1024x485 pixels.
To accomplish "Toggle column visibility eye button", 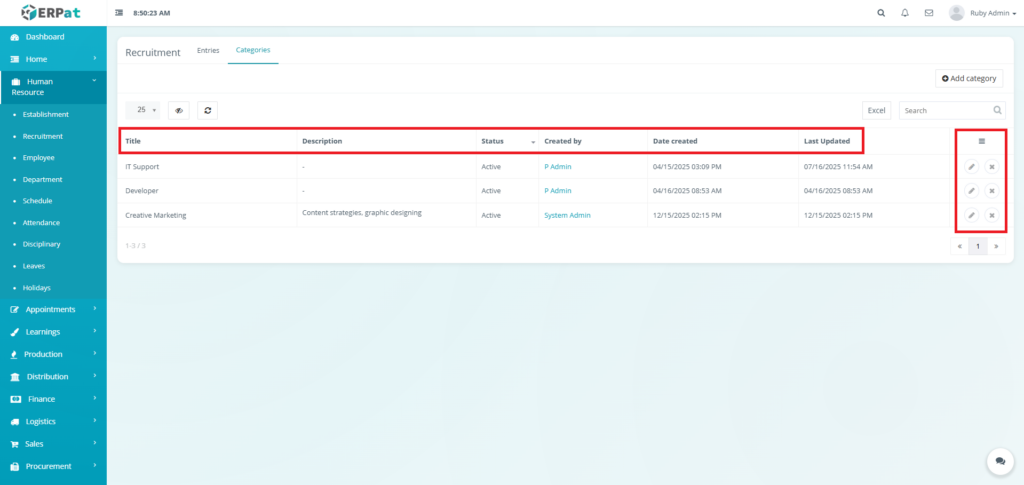I will click(x=179, y=110).
